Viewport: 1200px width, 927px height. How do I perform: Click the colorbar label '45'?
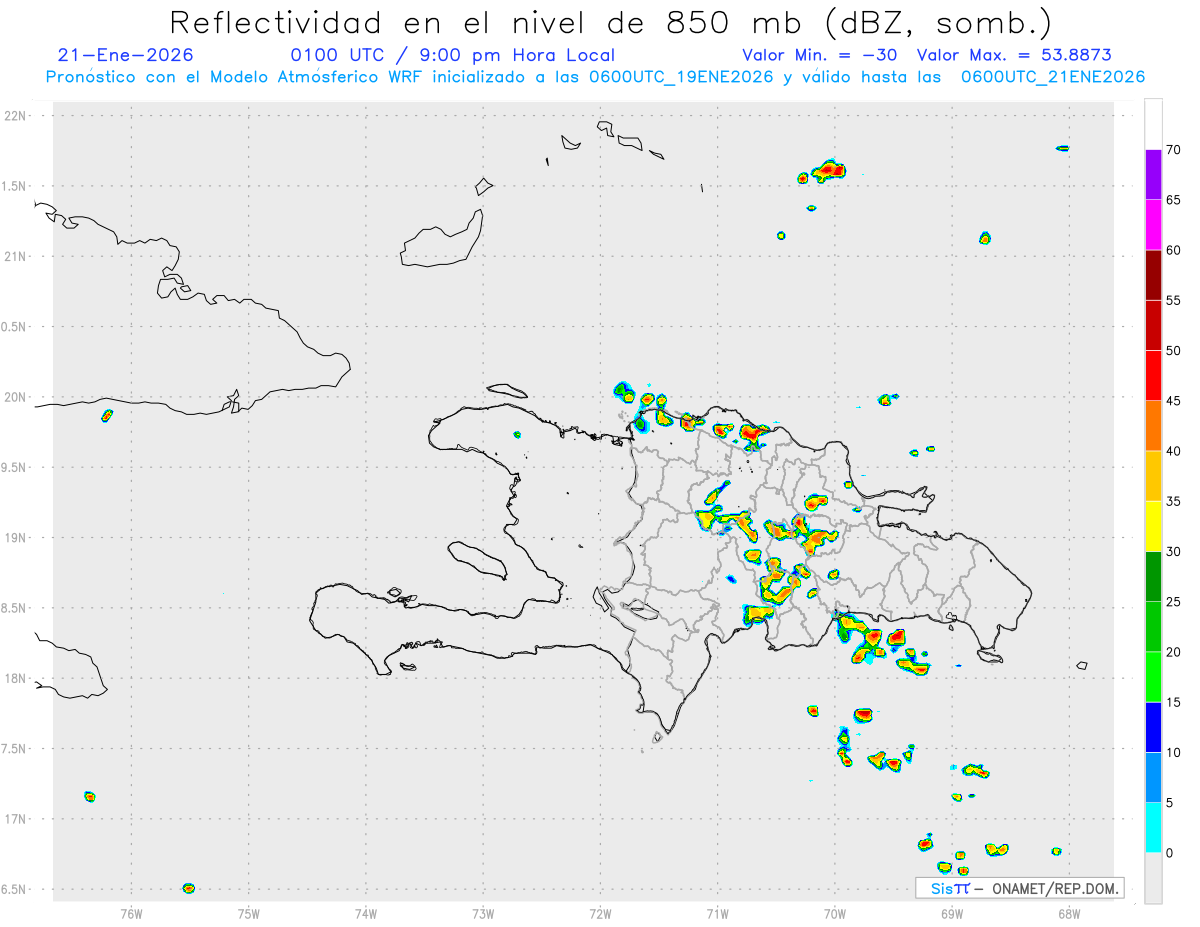pyautogui.click(x=1174, y=401)
